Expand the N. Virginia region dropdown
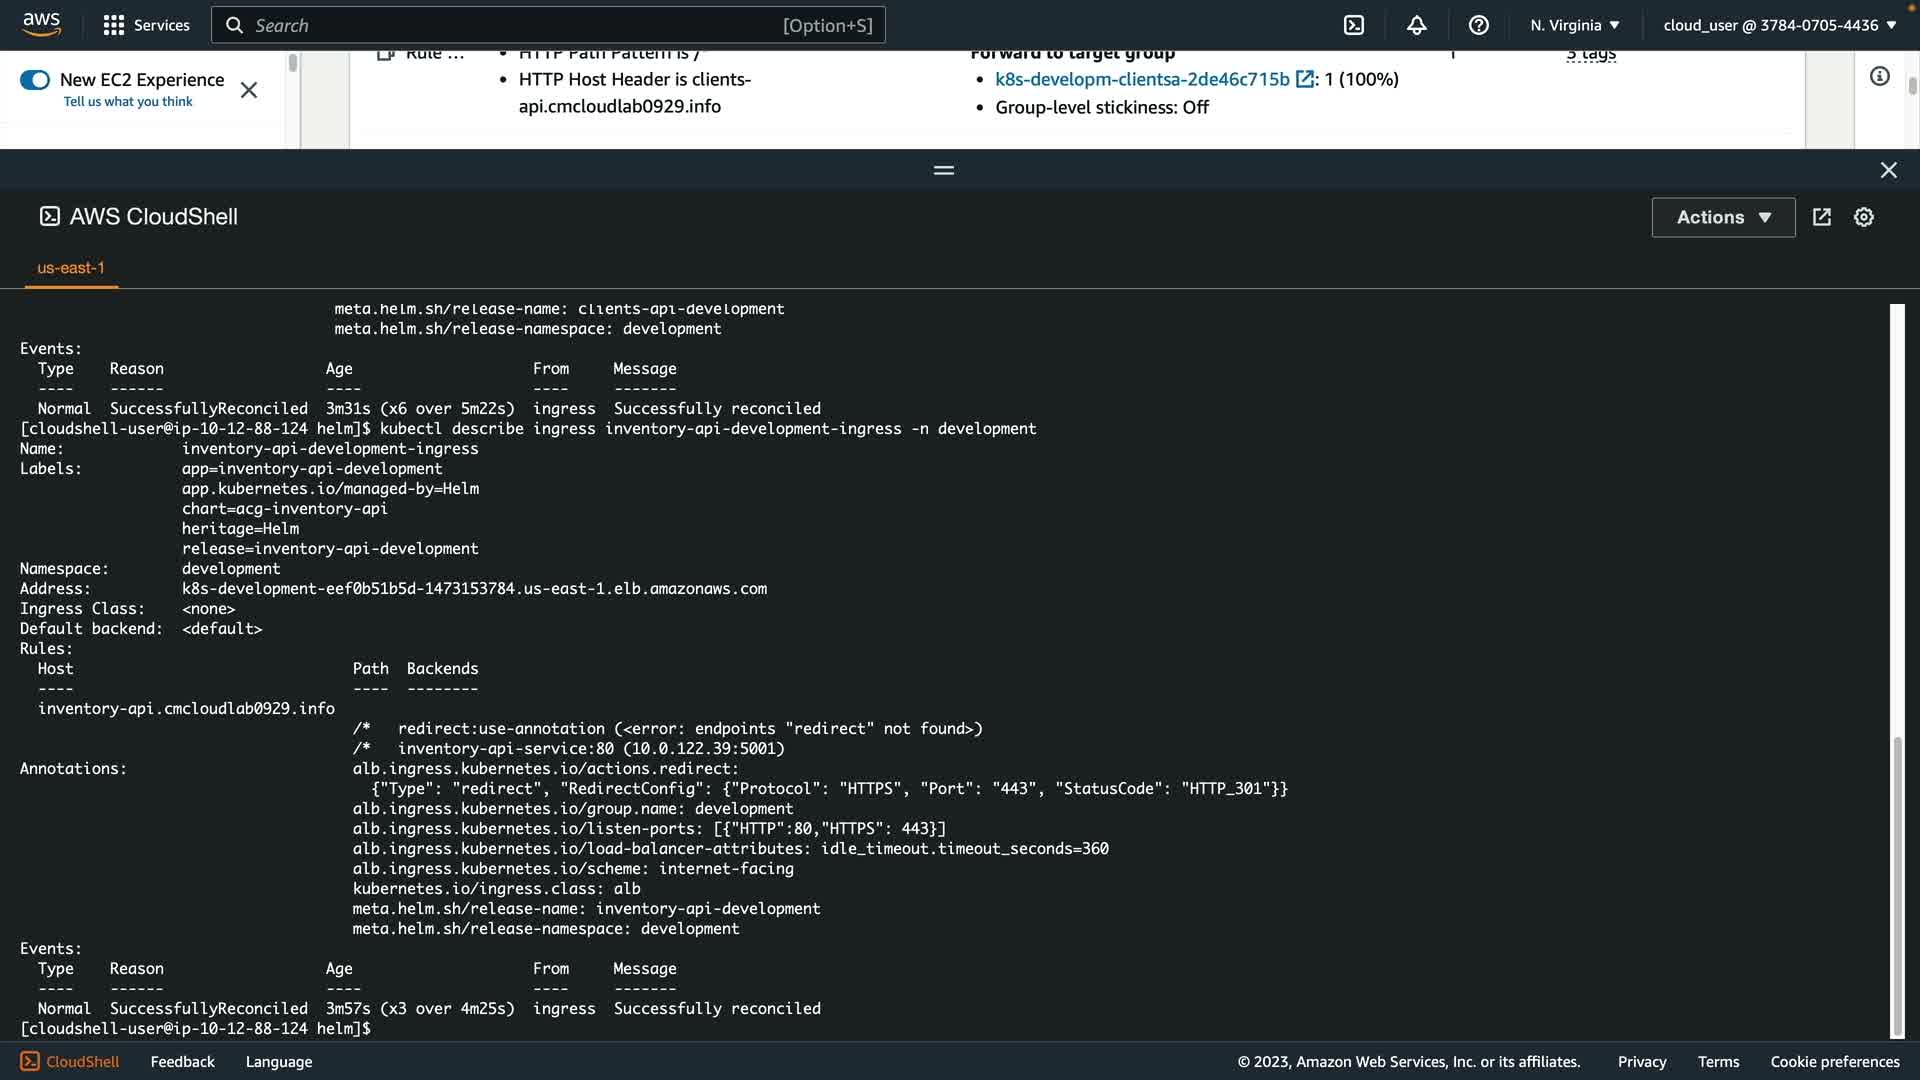Viewport: 1920px width, 1080px height. click(1574, 25)
